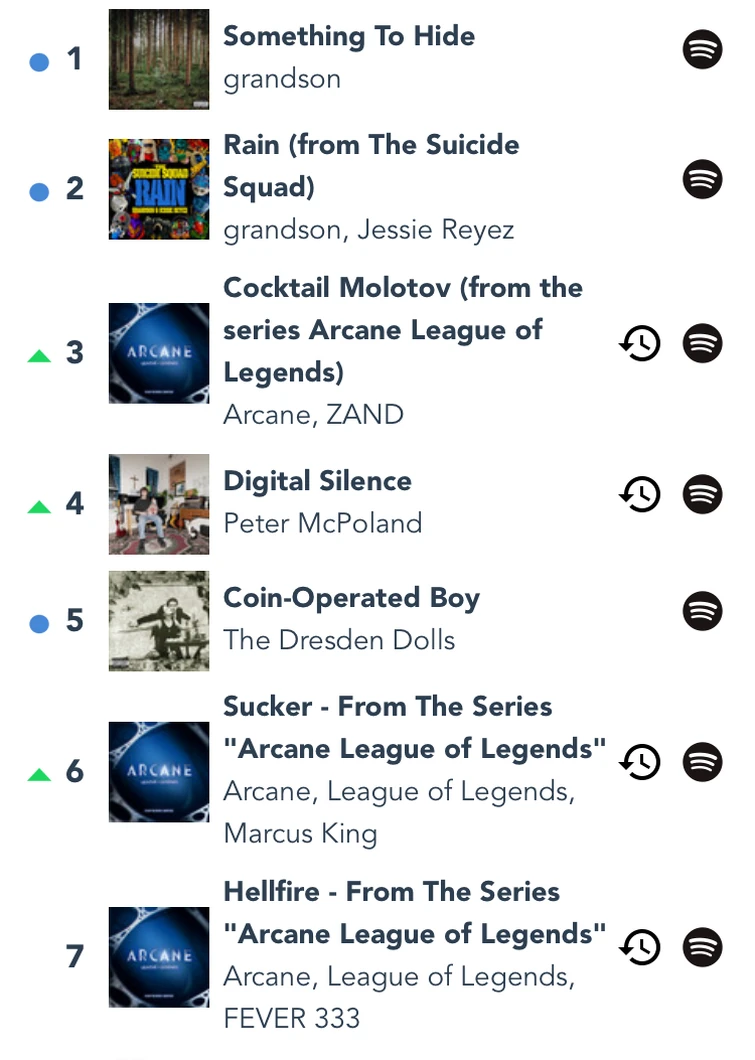Open Spotify icon for Something To Hide

[x=702, y=49]
